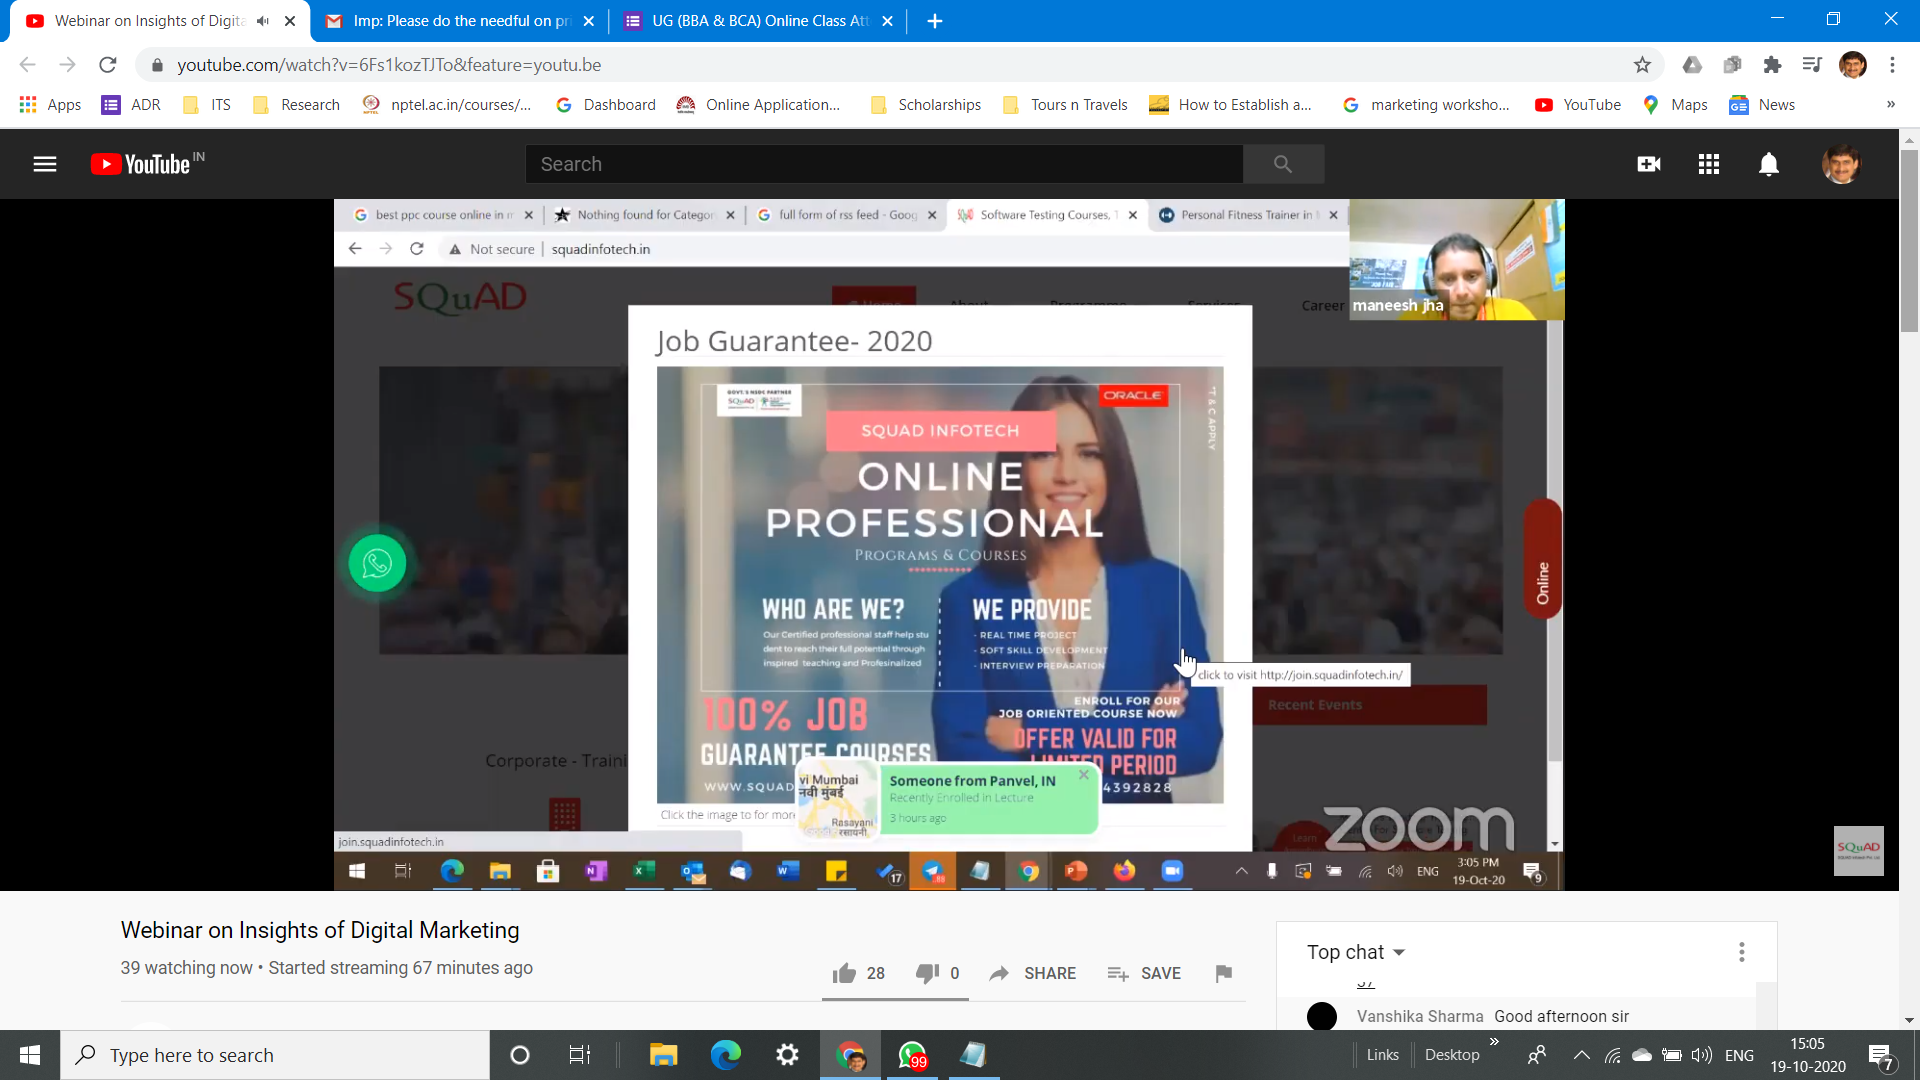Open the nptel.ac.in/courses bookmark

coord(447,104)
